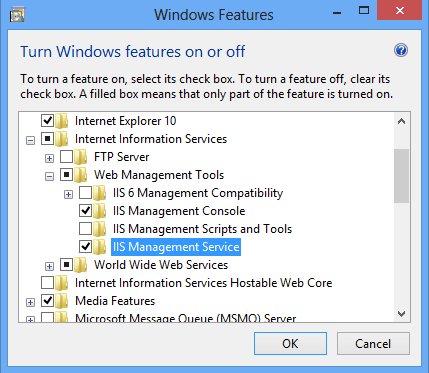429x373 pixels.
Task: Uncheck the Media Features checkbox
Action: click(47, 300)
